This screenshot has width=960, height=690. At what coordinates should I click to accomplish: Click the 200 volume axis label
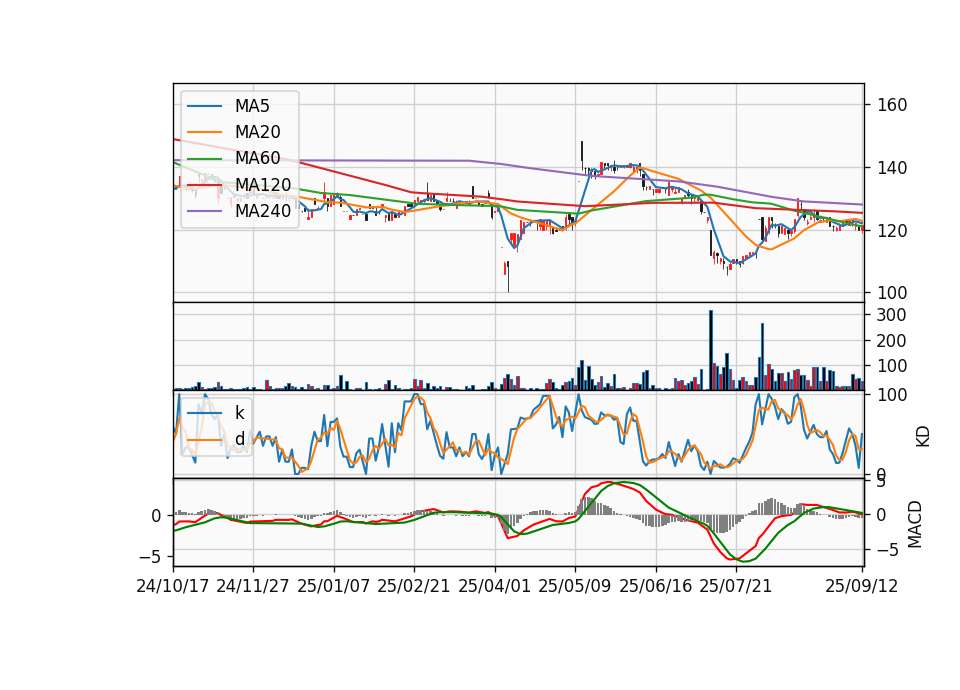[x=891, y=340]
